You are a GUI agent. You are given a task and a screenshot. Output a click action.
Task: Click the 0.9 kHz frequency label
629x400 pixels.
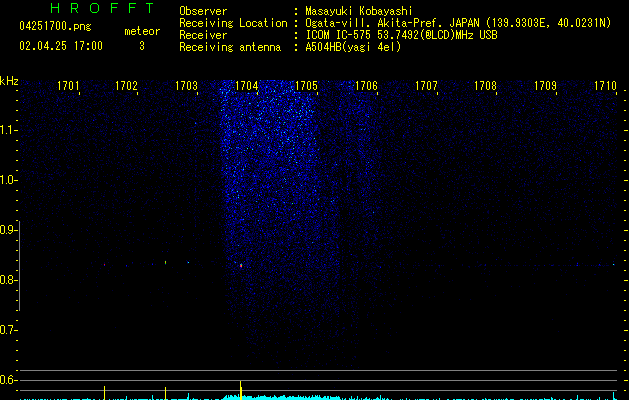coord(8,230)
